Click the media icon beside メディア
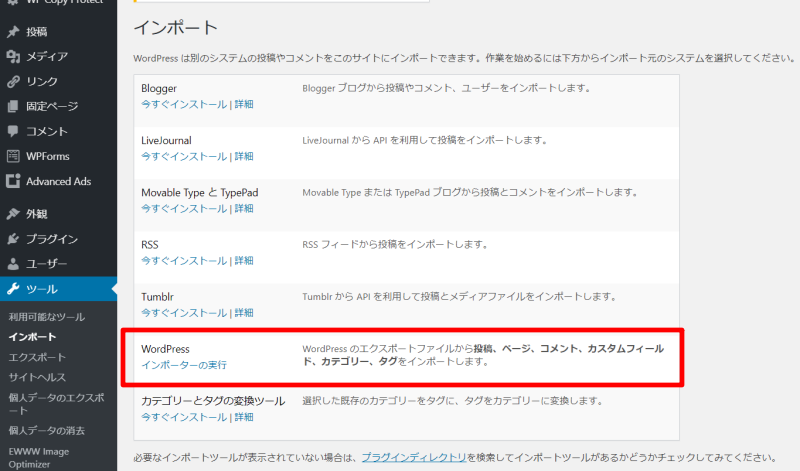Image resolution: width=800 pixels, height=471 pixels. 13,57
